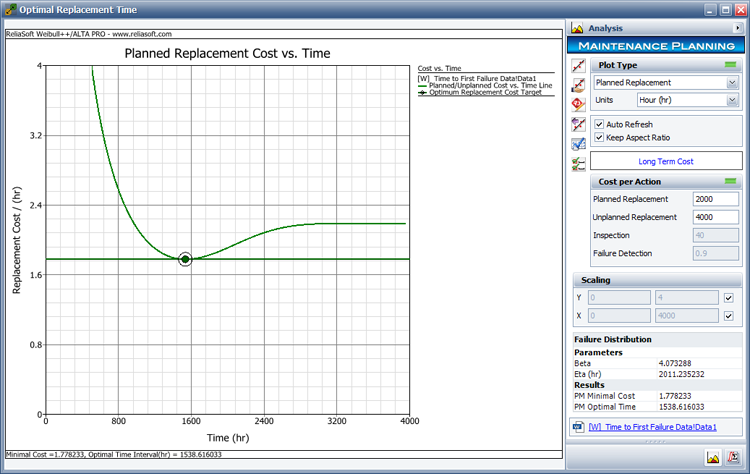Expand the Analysis panel arrow
Viewport: 750px width, 474px height.
(738, 28)
